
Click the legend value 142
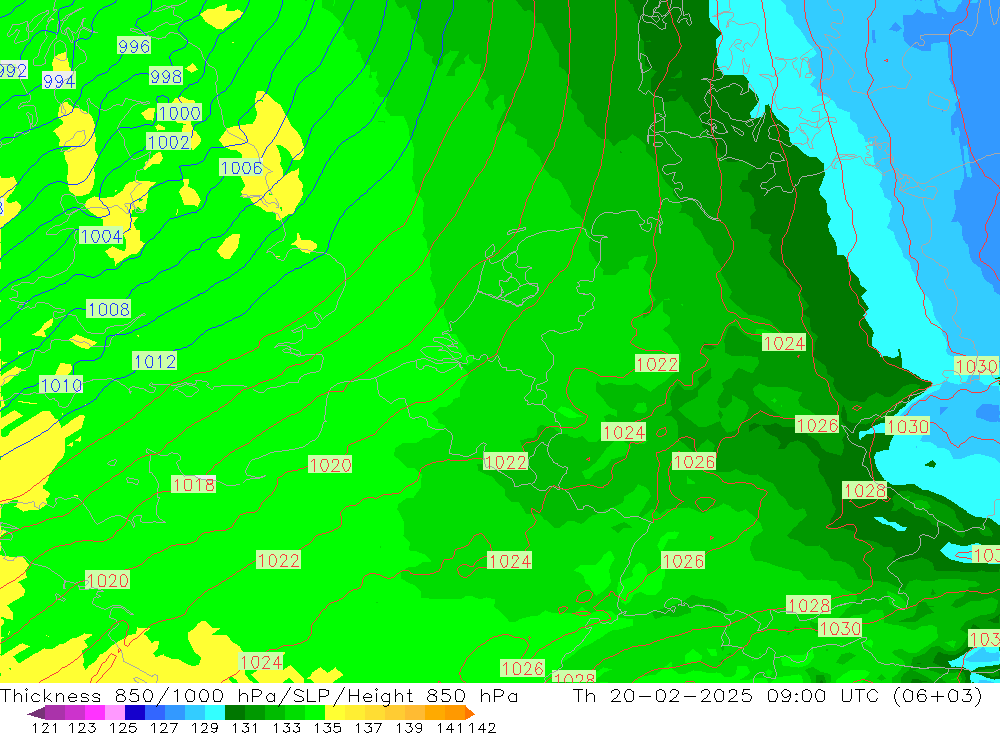click(482, 727)
